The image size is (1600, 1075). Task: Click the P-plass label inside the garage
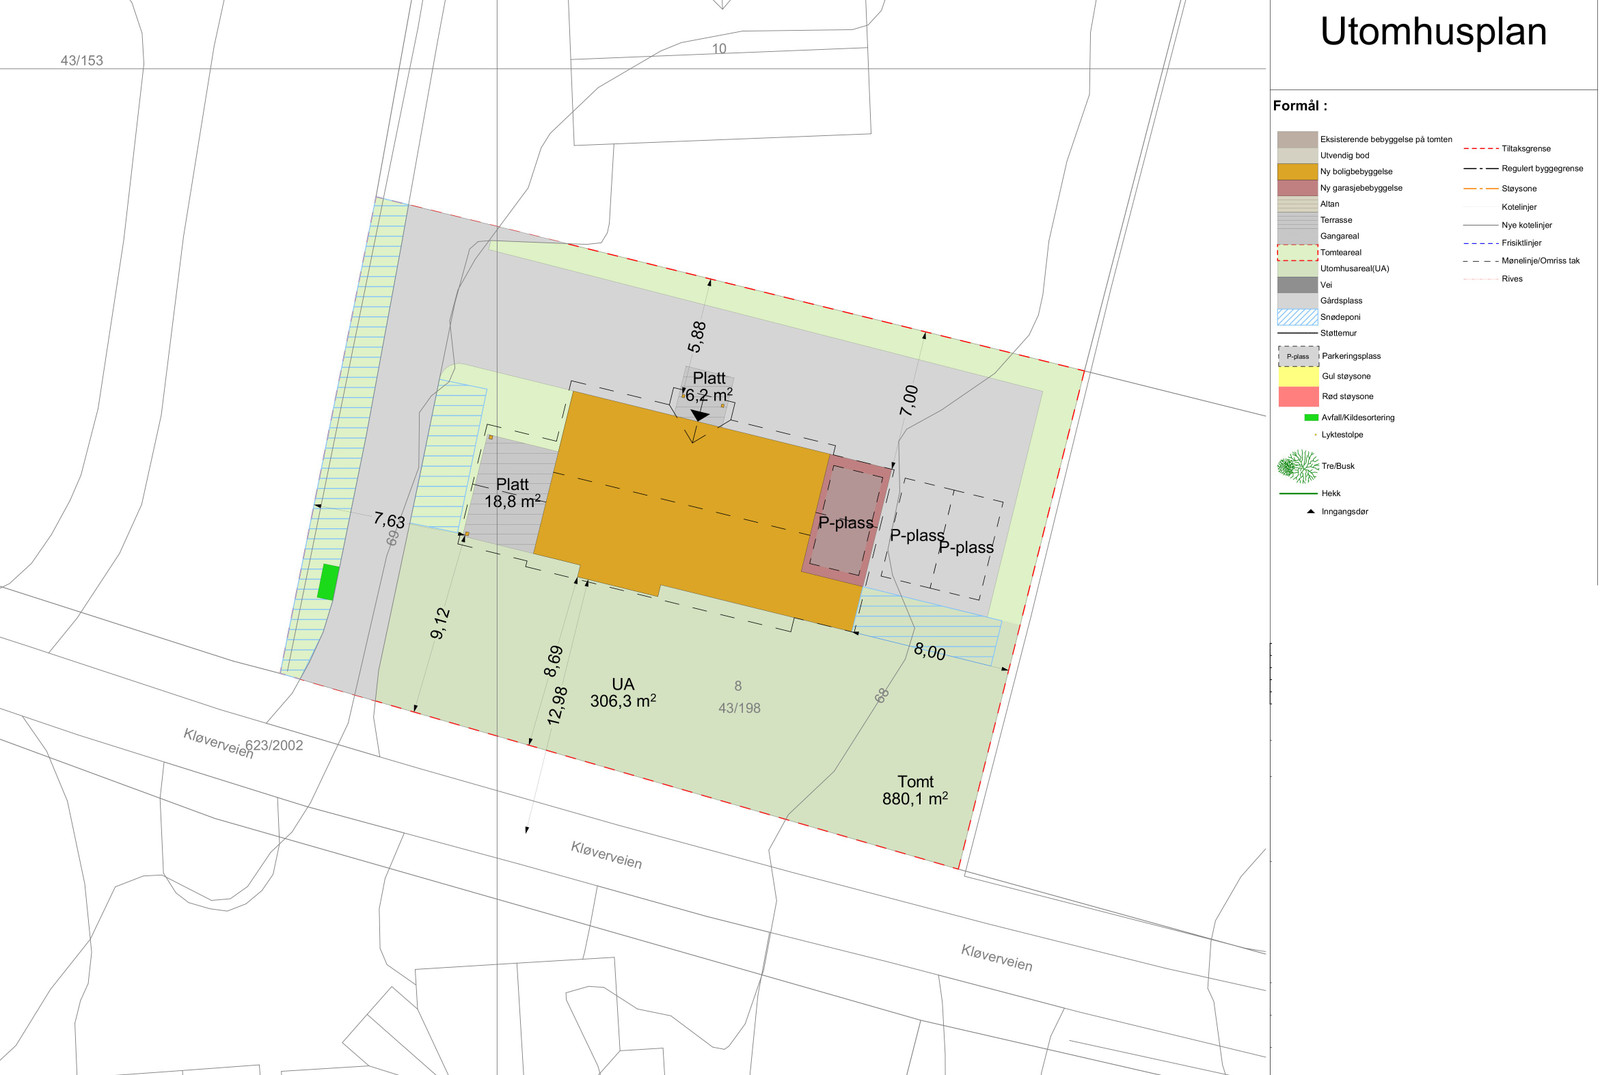[x=846, y=522]
